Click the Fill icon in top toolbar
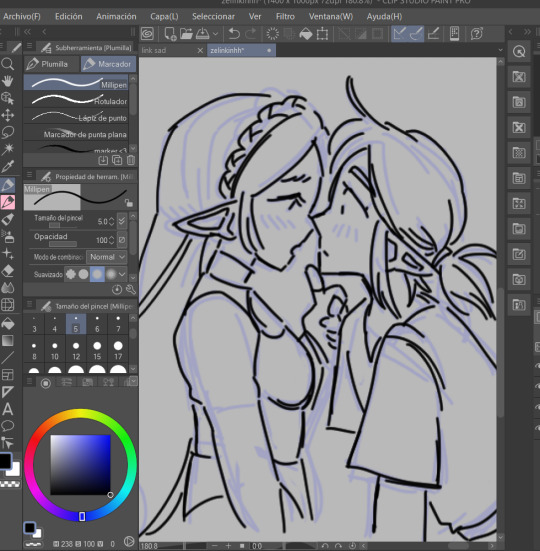Viewport: 540px width, 551px height. click(306, 34)
